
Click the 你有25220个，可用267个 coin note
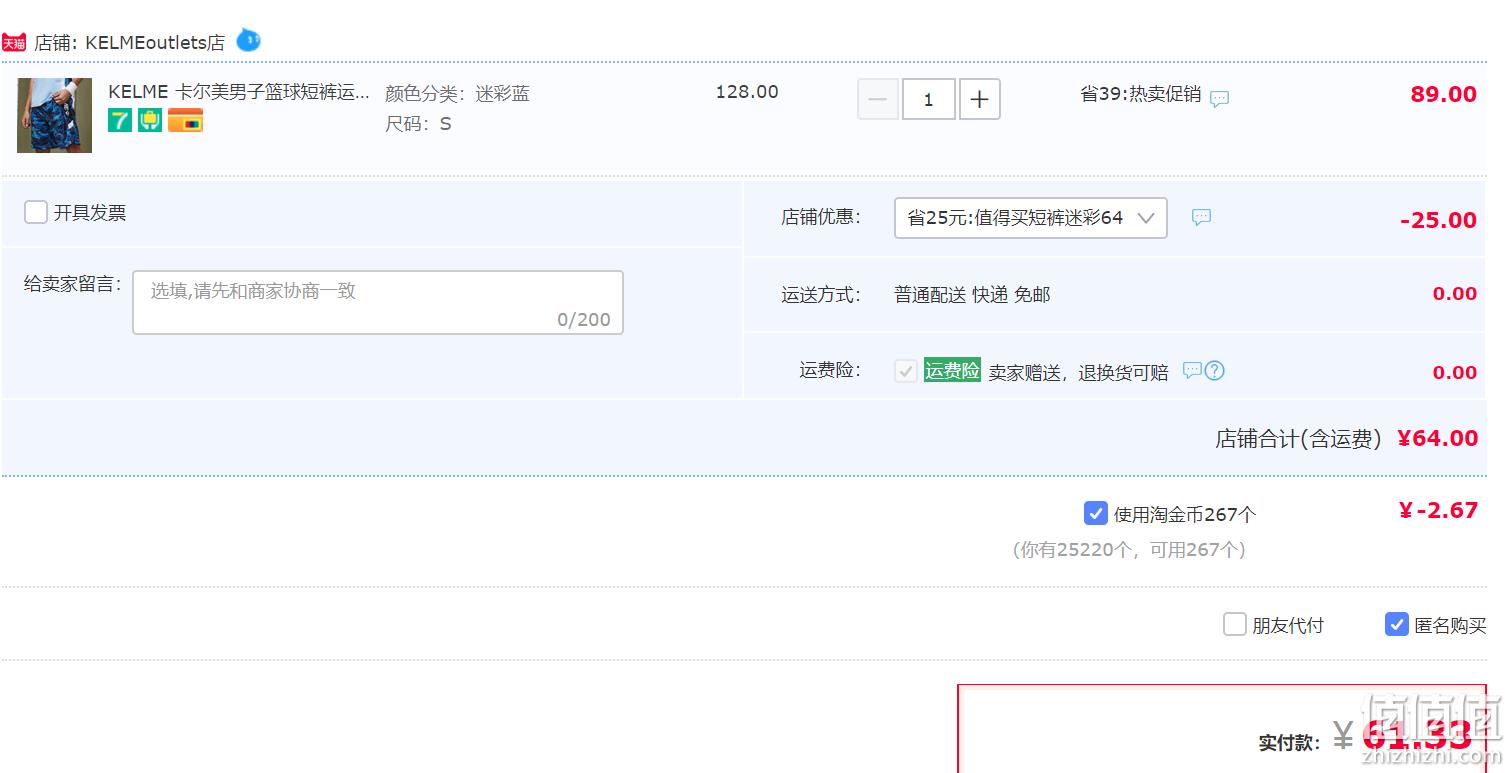click(1129, 550)
